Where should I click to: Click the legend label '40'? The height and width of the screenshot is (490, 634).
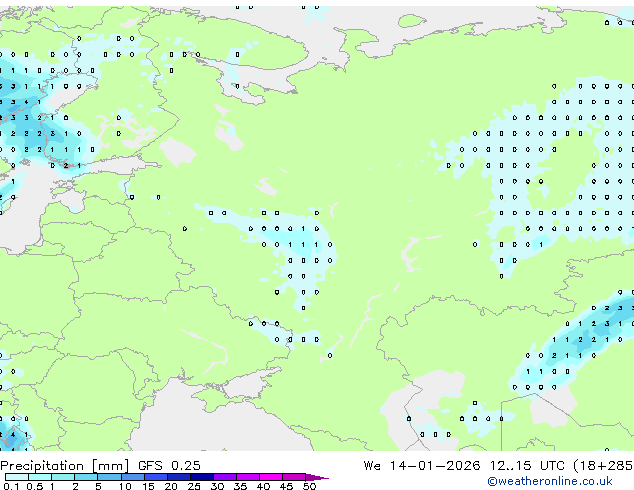[263, 486]
